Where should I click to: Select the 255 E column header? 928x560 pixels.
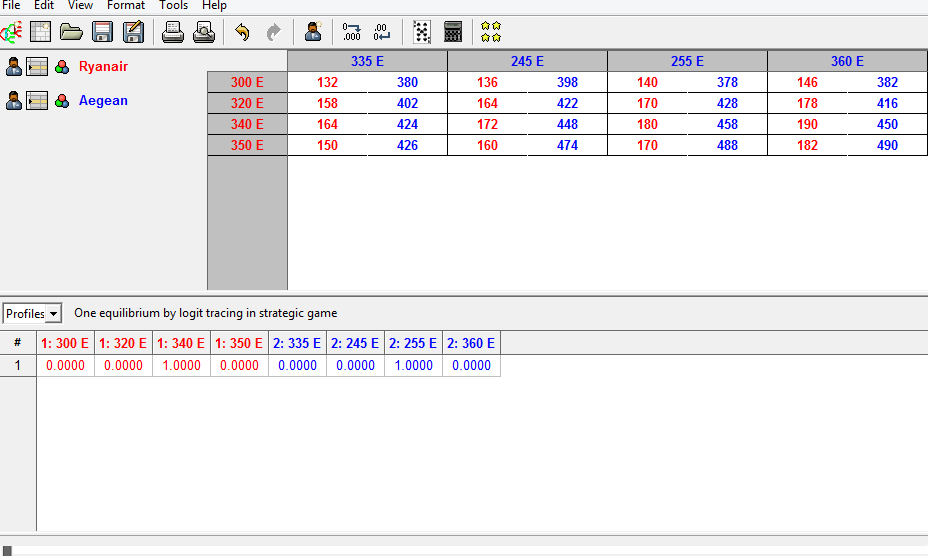(x=687, y=61)
